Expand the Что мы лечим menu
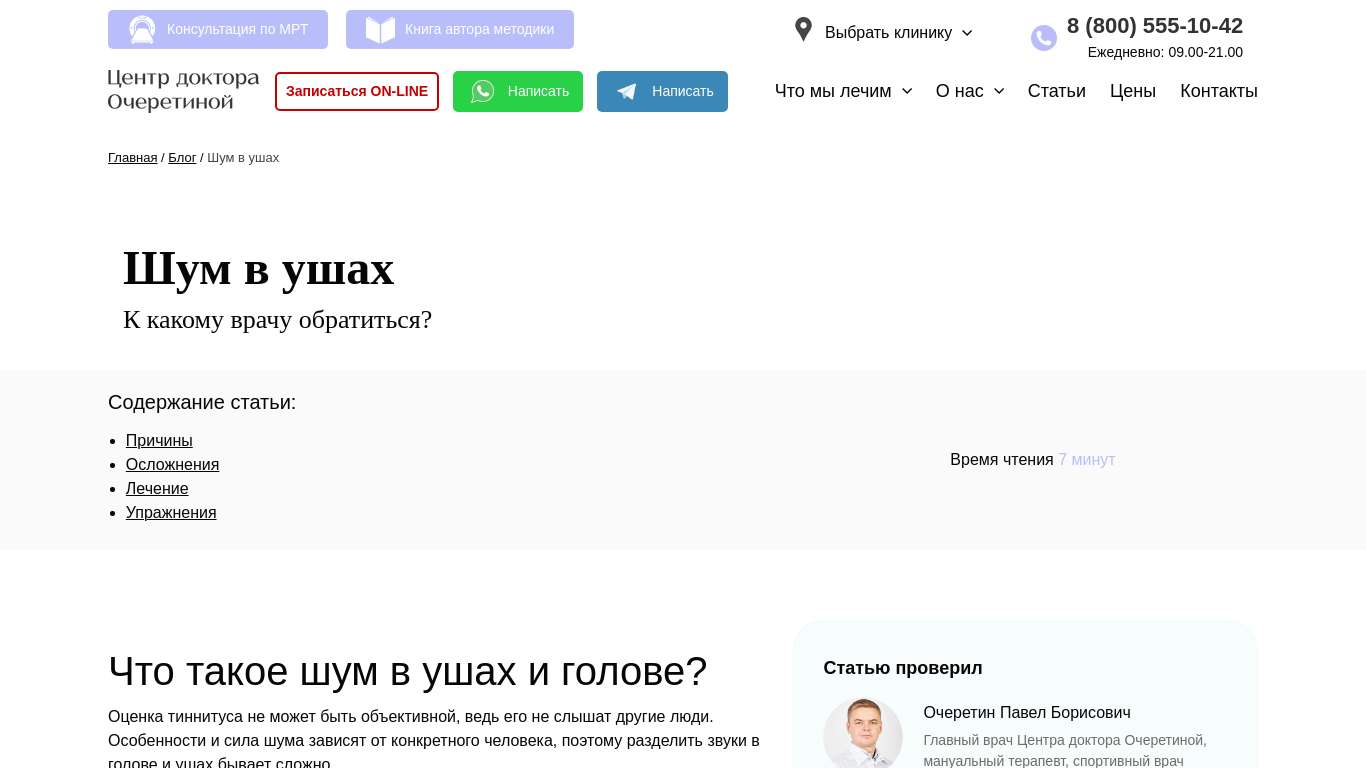This screenshot has height=768, width=1366. click(843, 91)
